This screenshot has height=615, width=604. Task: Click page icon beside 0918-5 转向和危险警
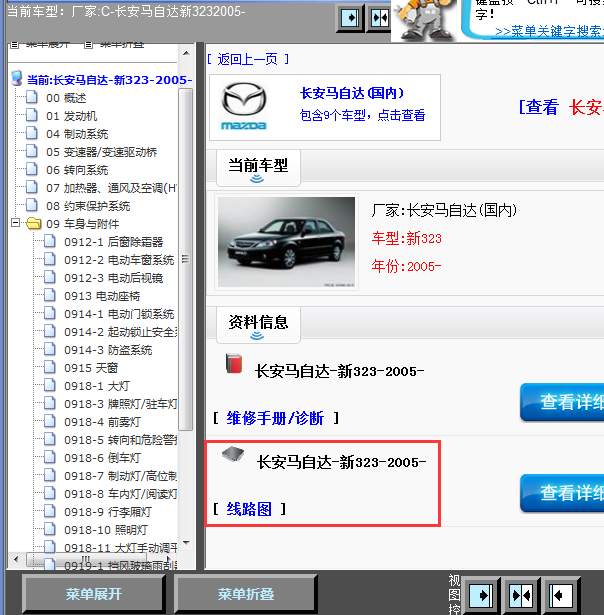pos(50,439)
